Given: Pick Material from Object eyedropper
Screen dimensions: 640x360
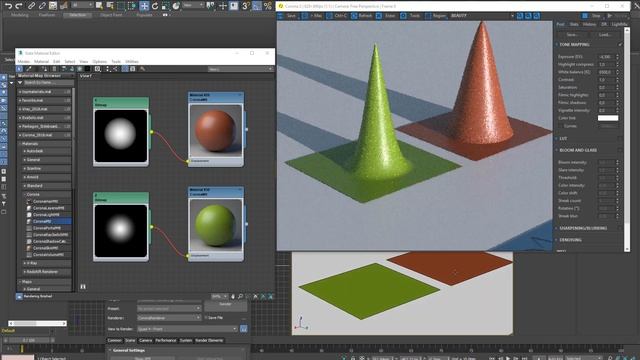Looking at the screenshot, I should coord(29,69).
